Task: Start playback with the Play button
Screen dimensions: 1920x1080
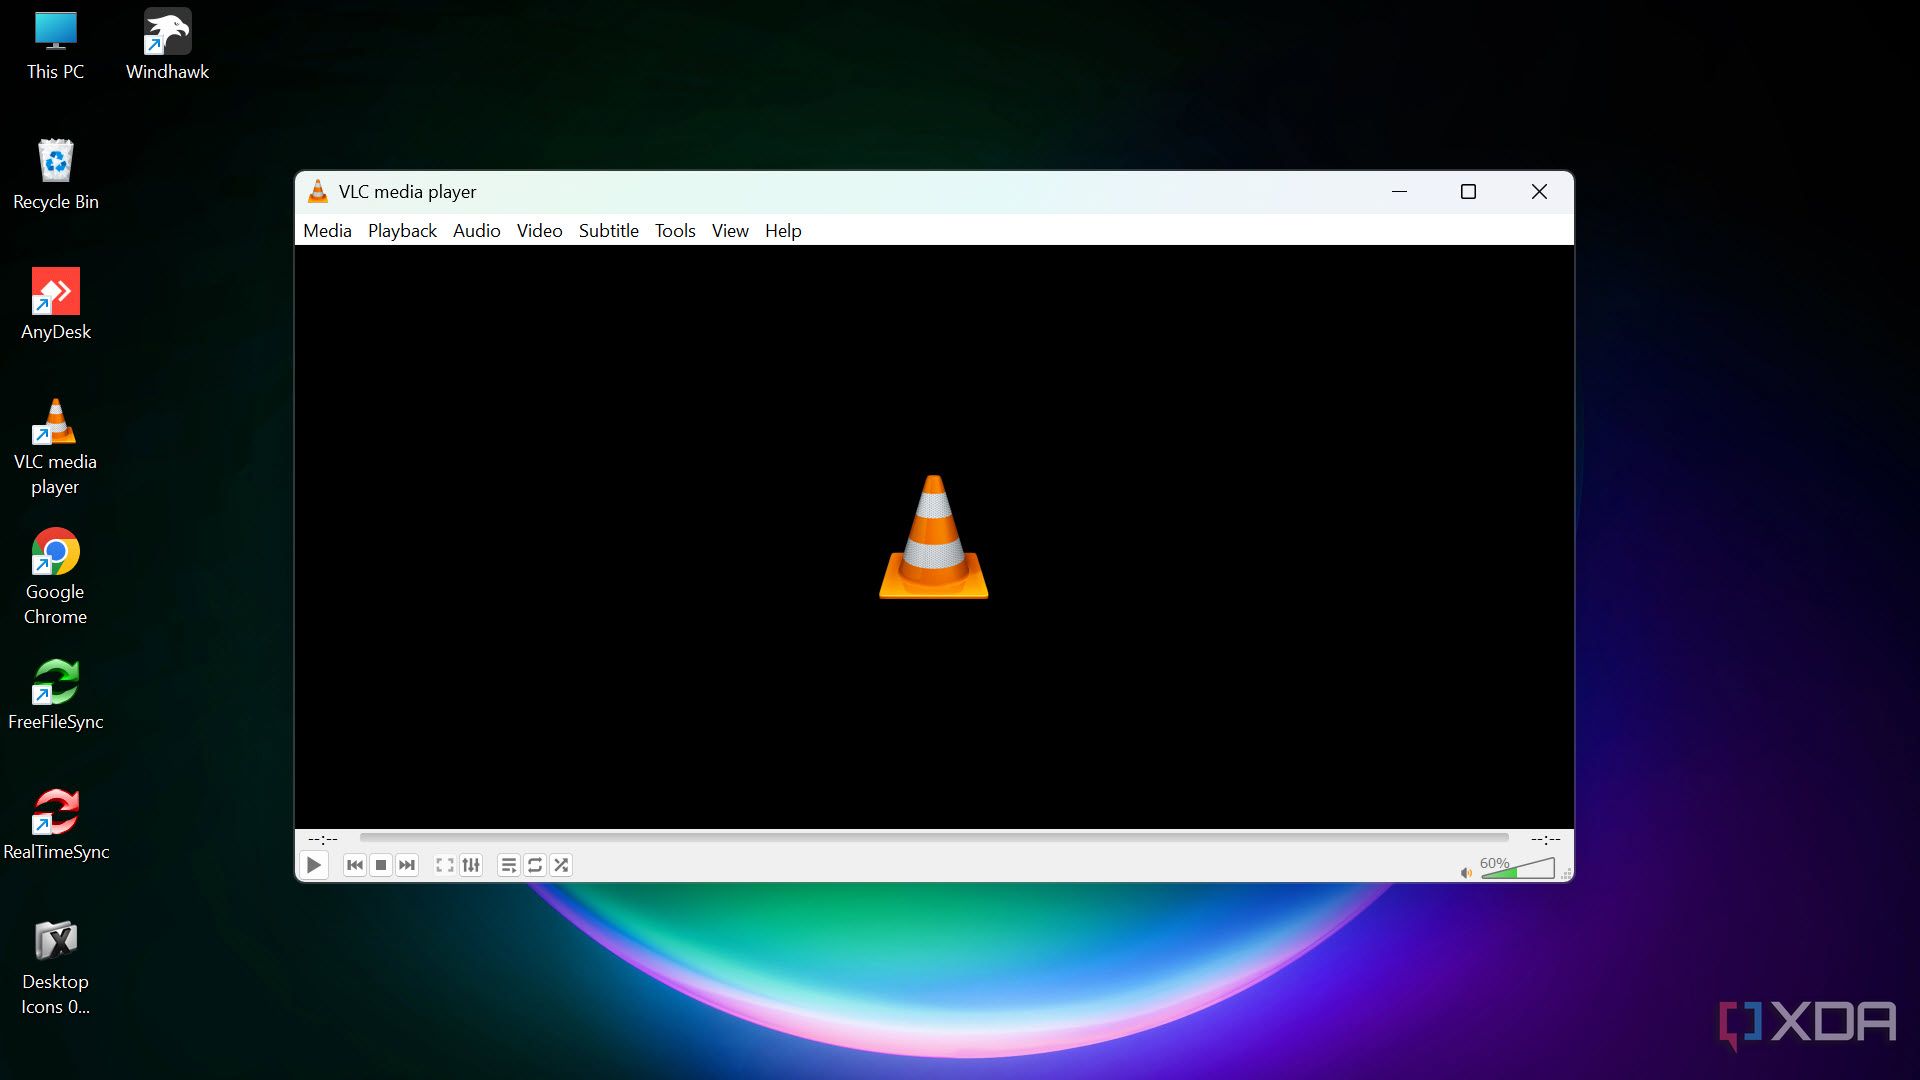Action: click(x=313, y=865)
